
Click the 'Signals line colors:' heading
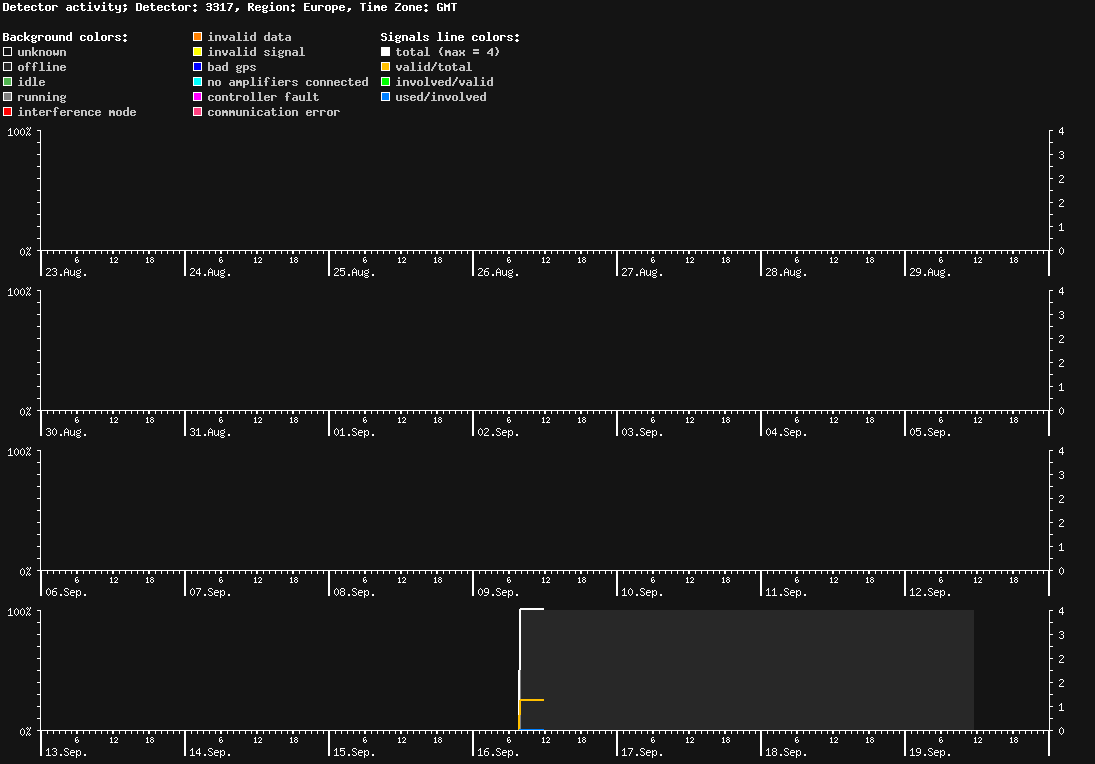point(450,37)
